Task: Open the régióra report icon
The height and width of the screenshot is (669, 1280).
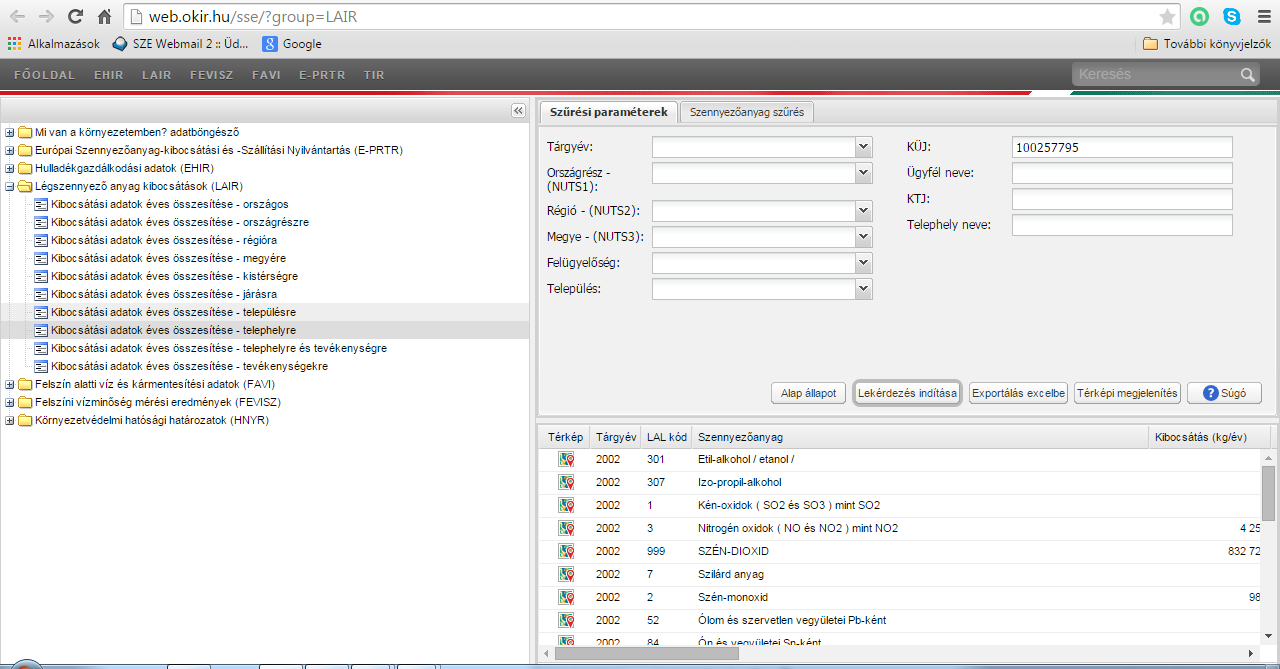Action: point(41,240)
